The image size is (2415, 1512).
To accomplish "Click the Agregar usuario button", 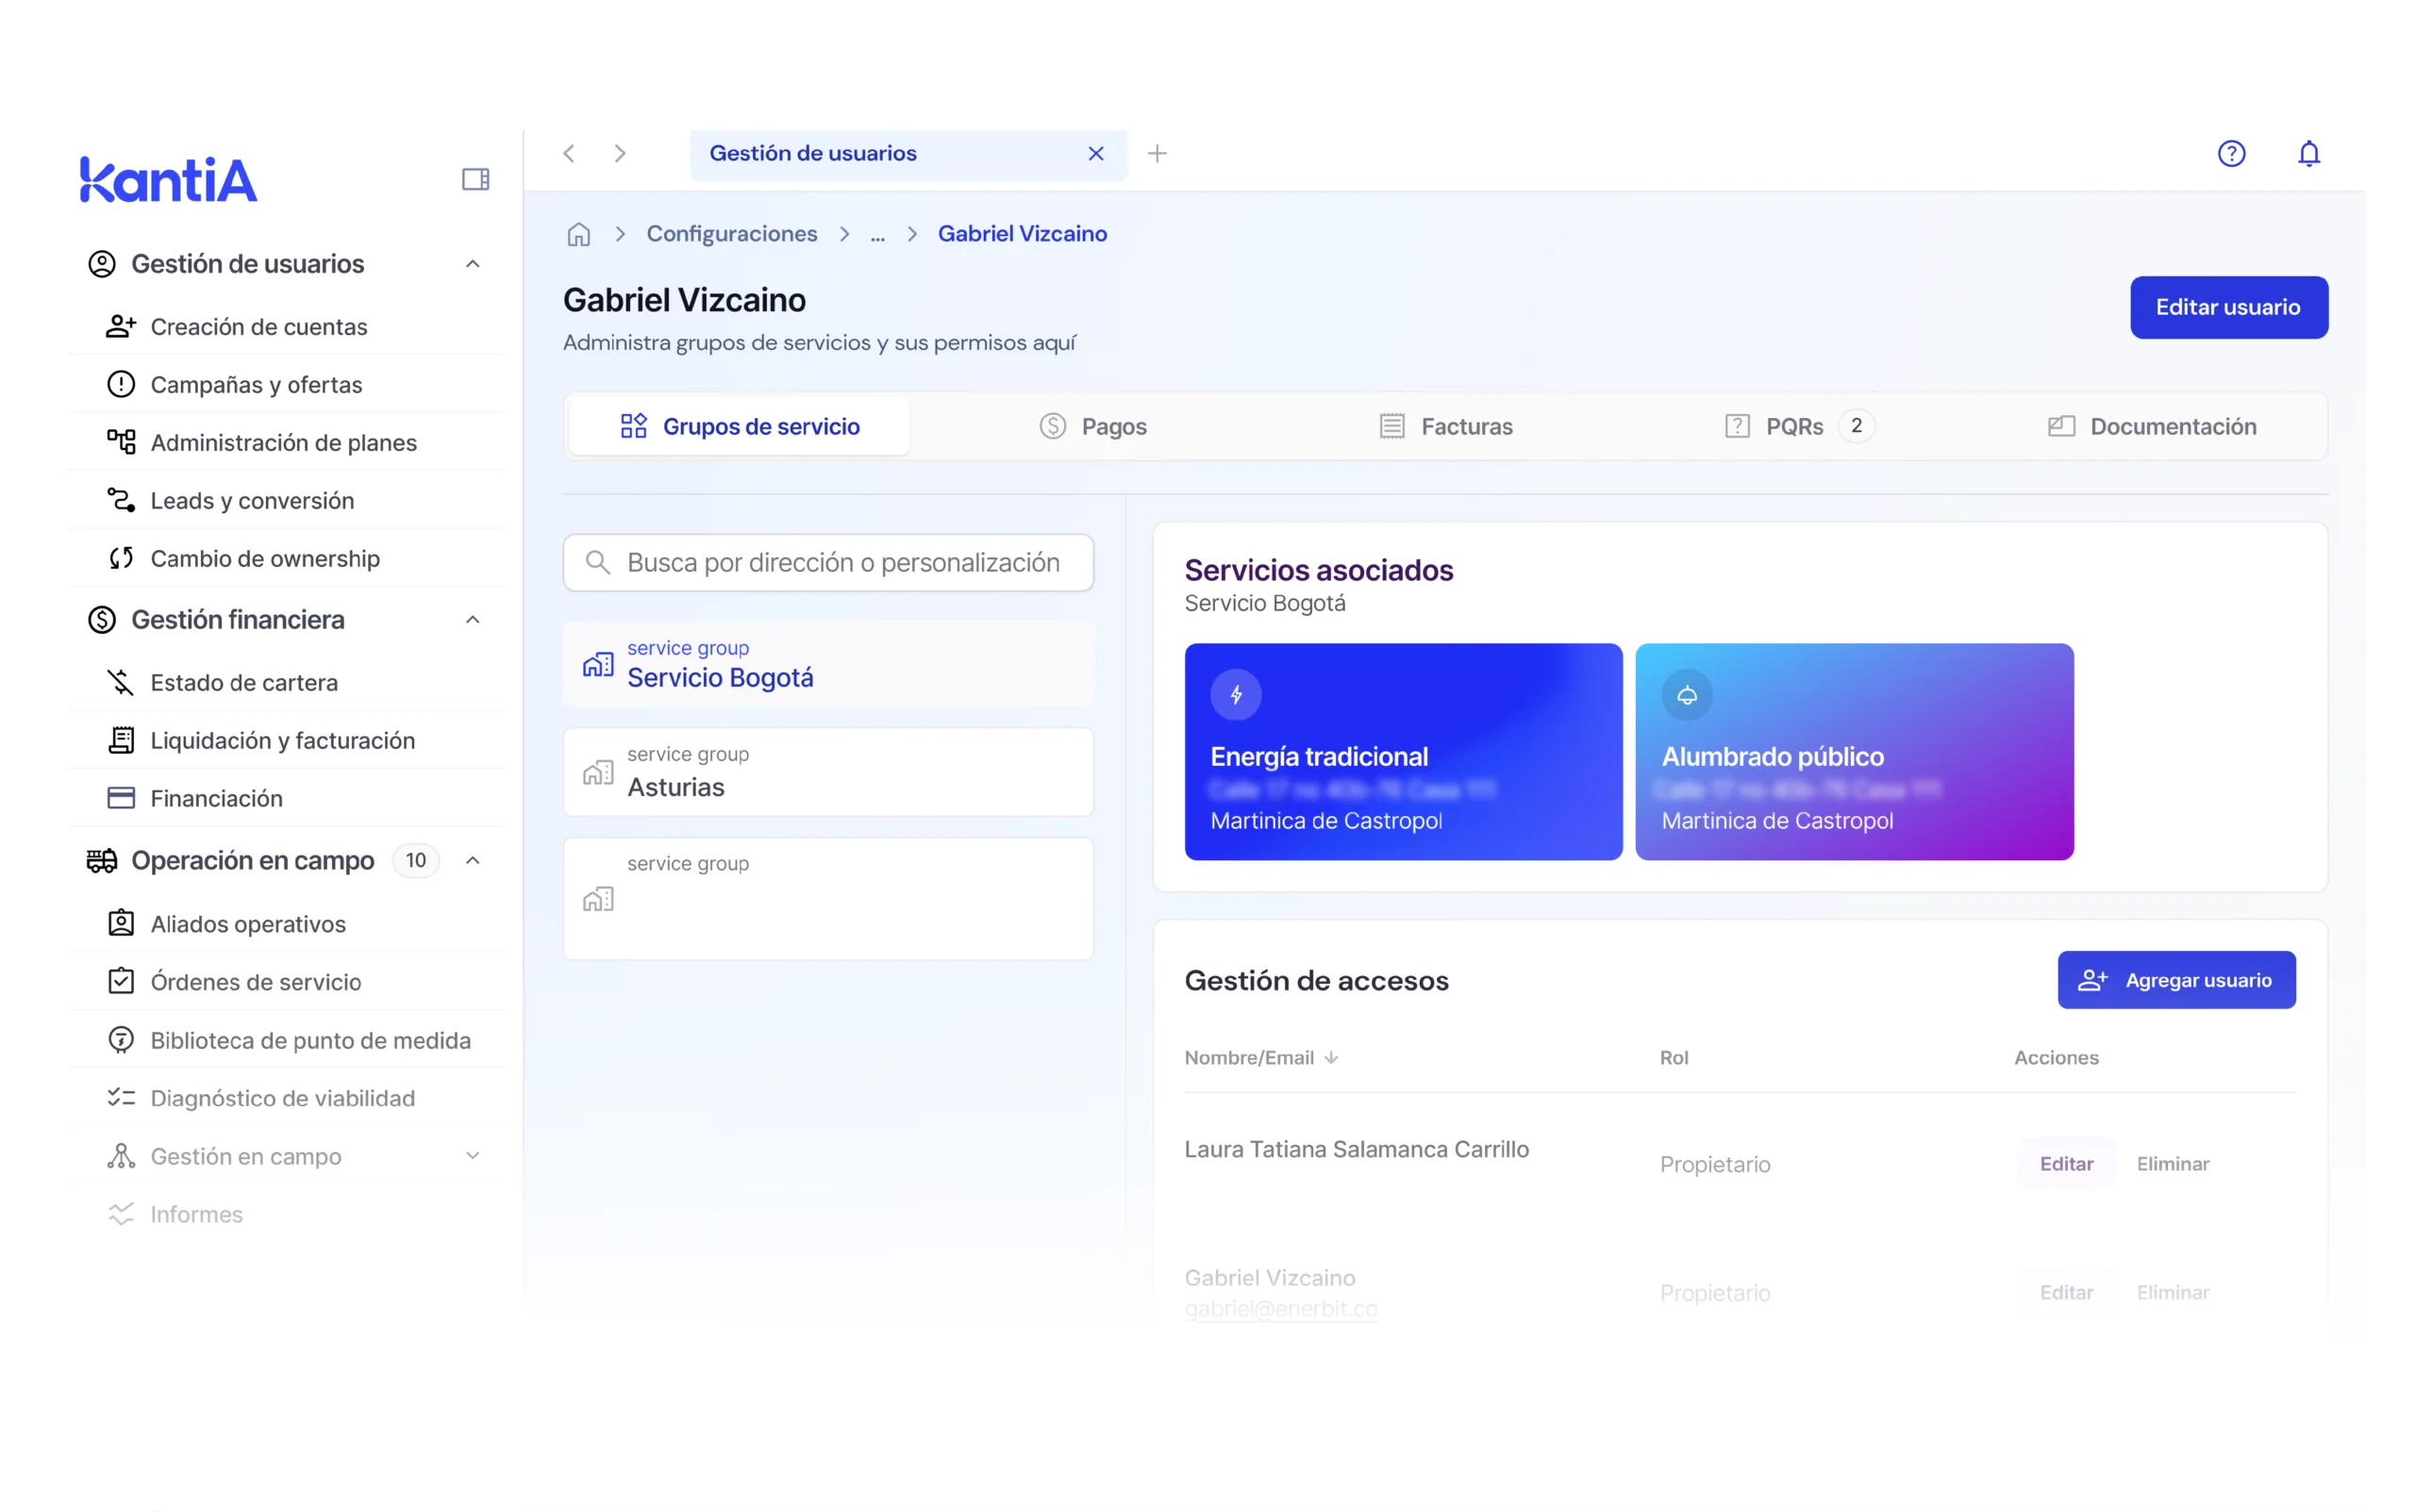I will [2176, 980].
